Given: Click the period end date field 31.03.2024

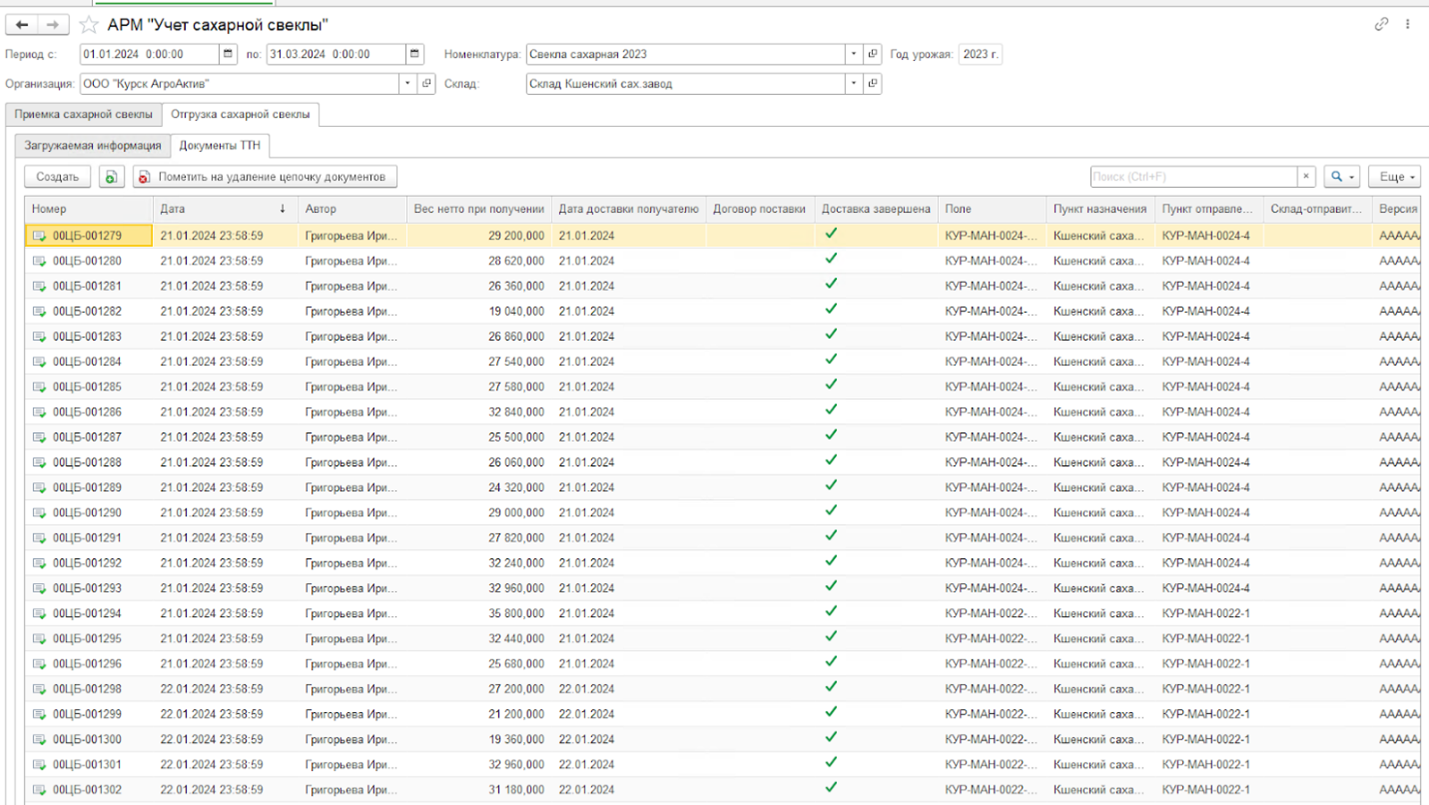Looking at the screenshot, I should pos(337,54).
